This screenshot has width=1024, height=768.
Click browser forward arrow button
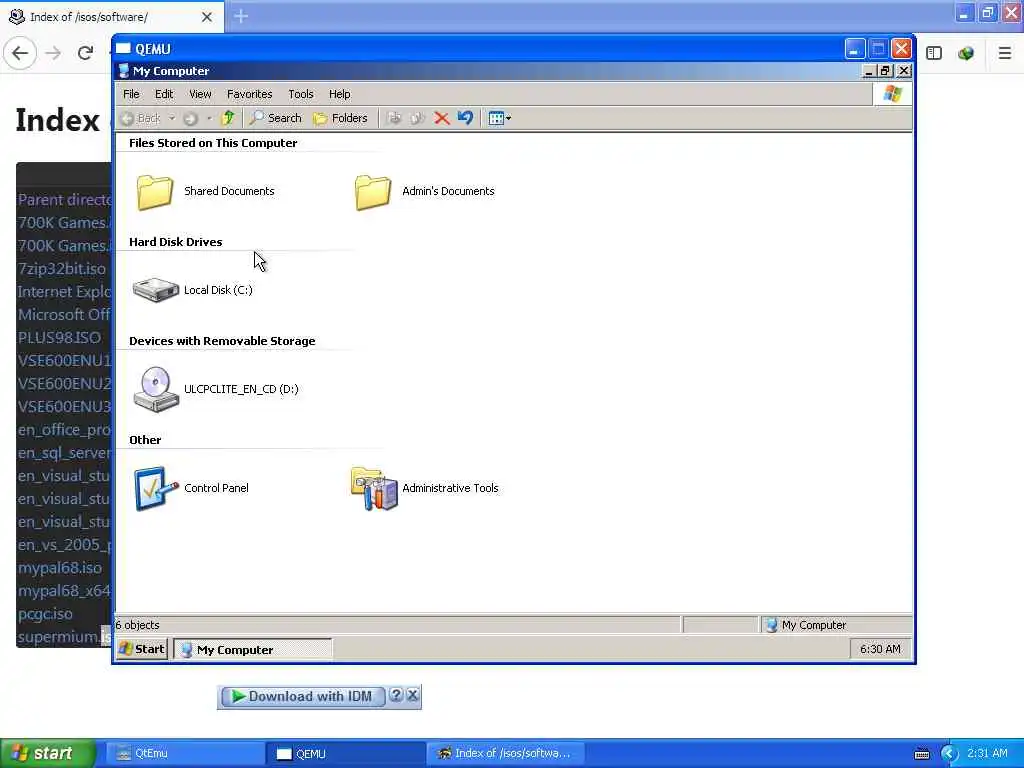pos(54,53)
